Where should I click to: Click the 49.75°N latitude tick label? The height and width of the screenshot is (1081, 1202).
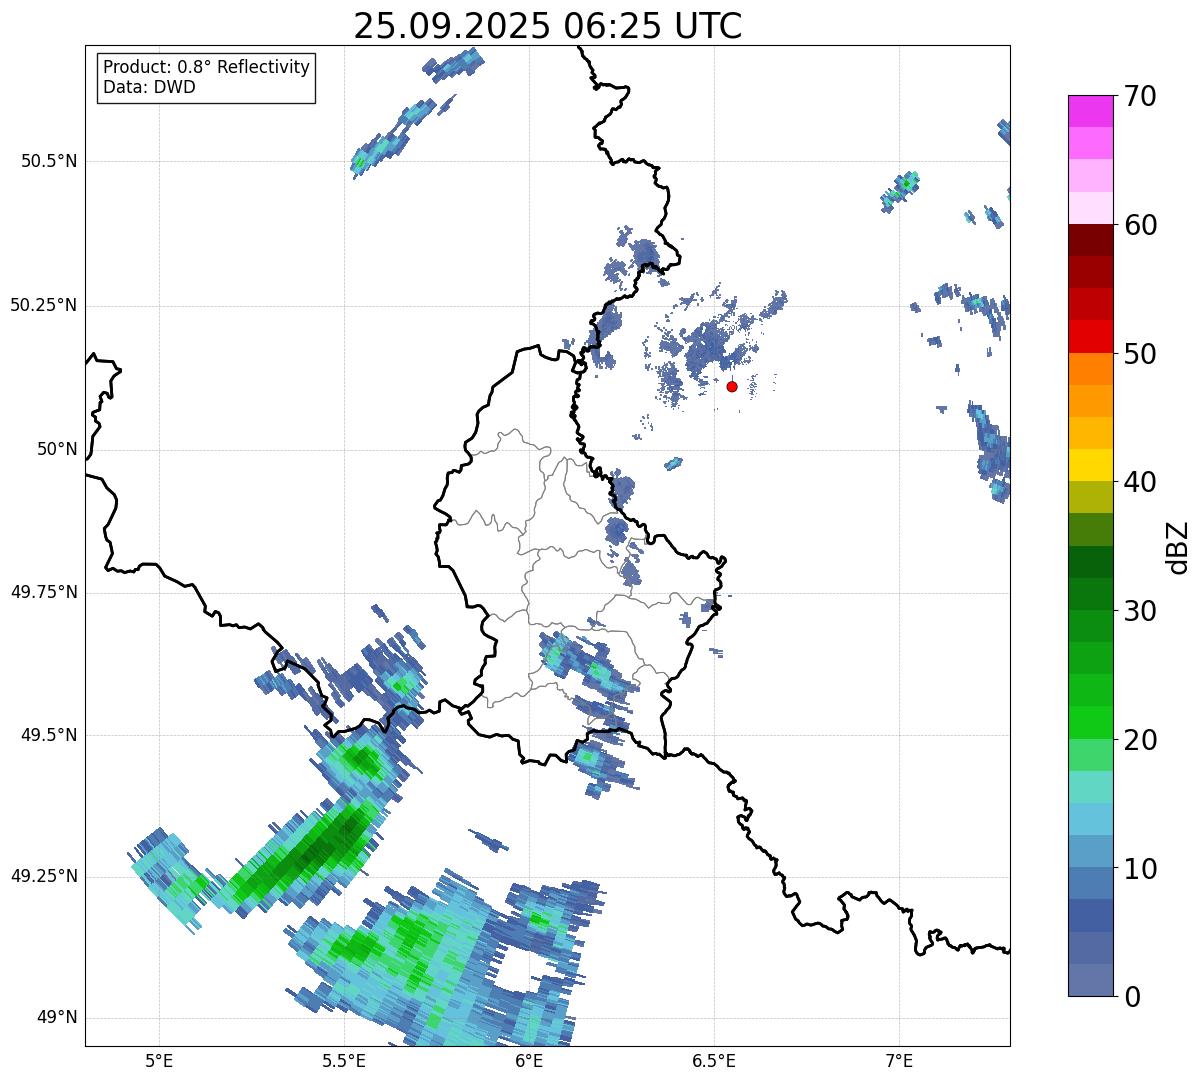click(x=44, y=592)
